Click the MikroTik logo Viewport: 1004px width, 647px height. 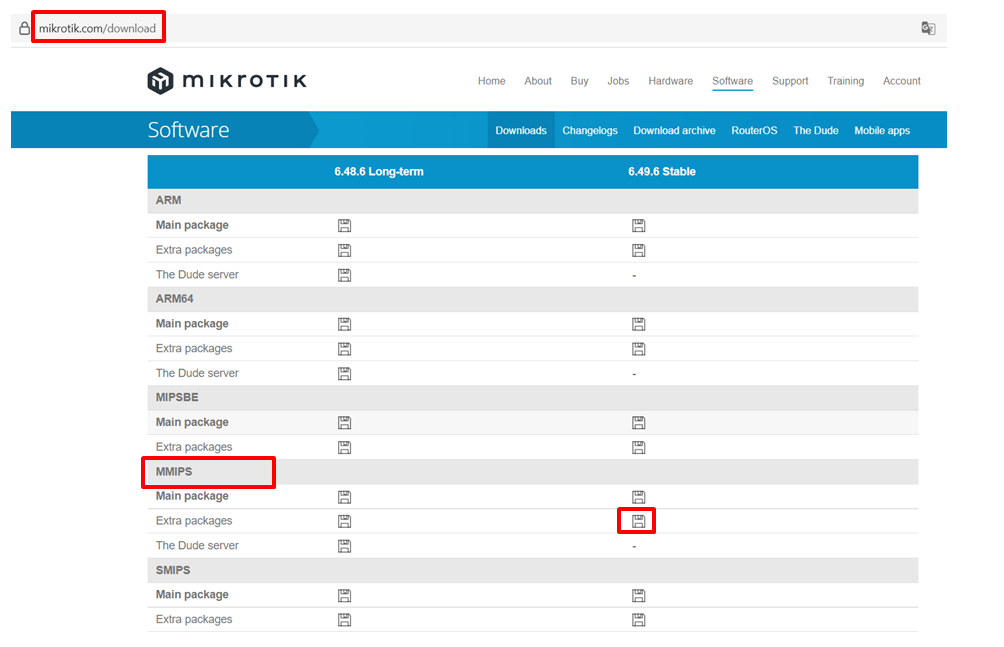coord(227,81)
